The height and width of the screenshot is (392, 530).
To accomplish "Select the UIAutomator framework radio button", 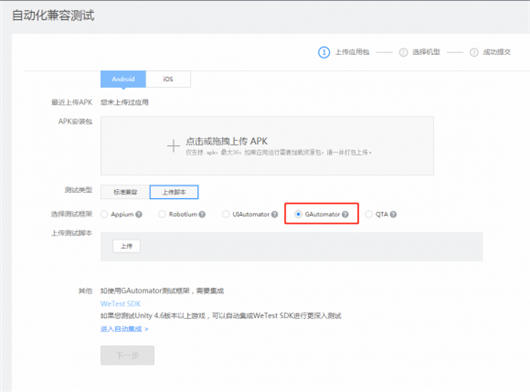I will pyautogui.click(x=225, y=214).
